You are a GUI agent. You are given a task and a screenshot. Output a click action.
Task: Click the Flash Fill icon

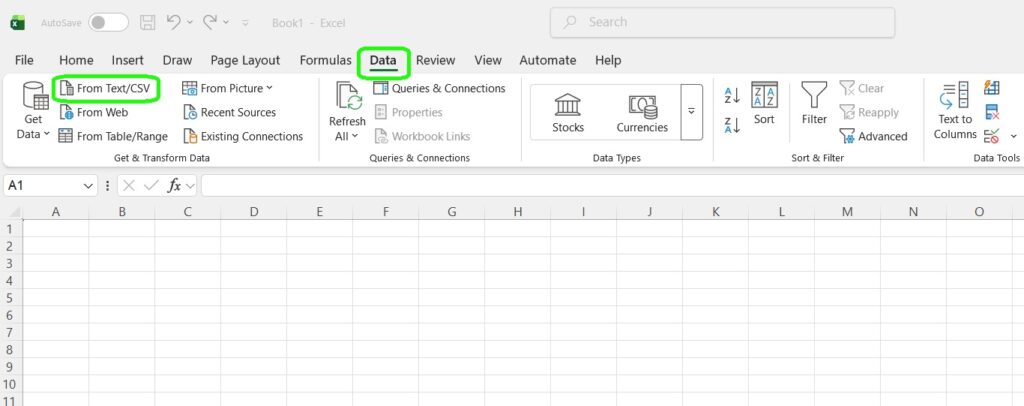pyautogui.click(x=992, y=87)
